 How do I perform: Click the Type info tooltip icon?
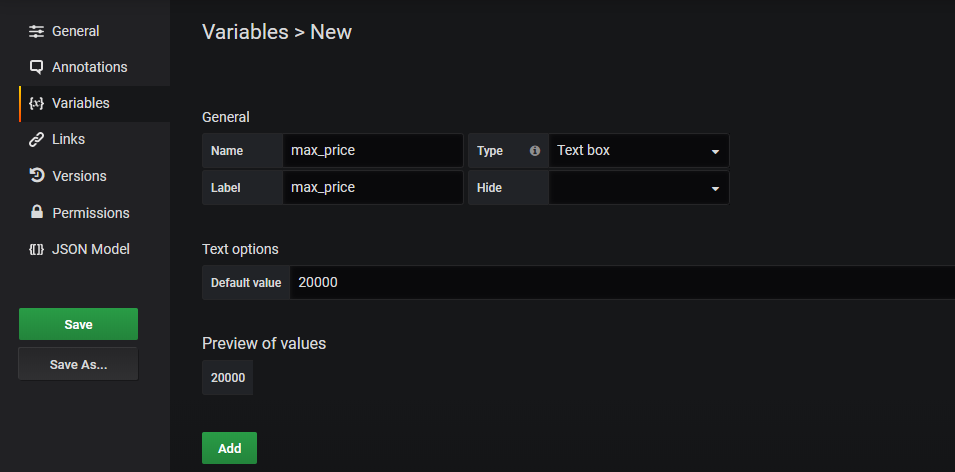(535, 150)
